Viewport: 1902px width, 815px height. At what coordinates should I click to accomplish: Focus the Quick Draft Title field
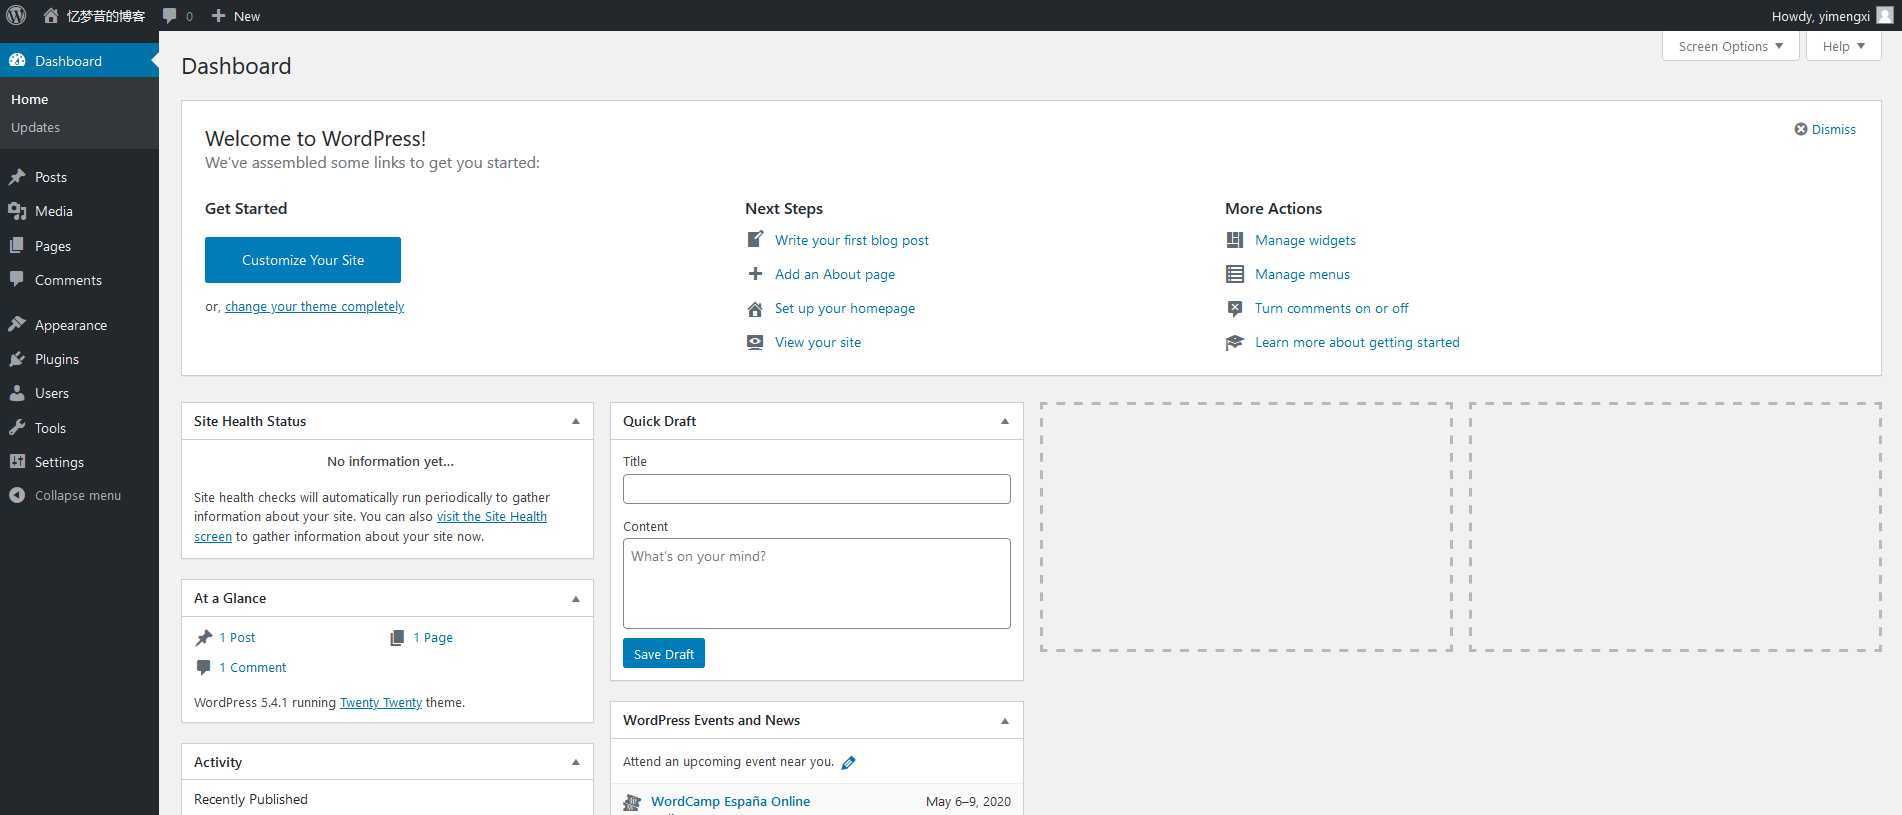[x=817, y=489]
